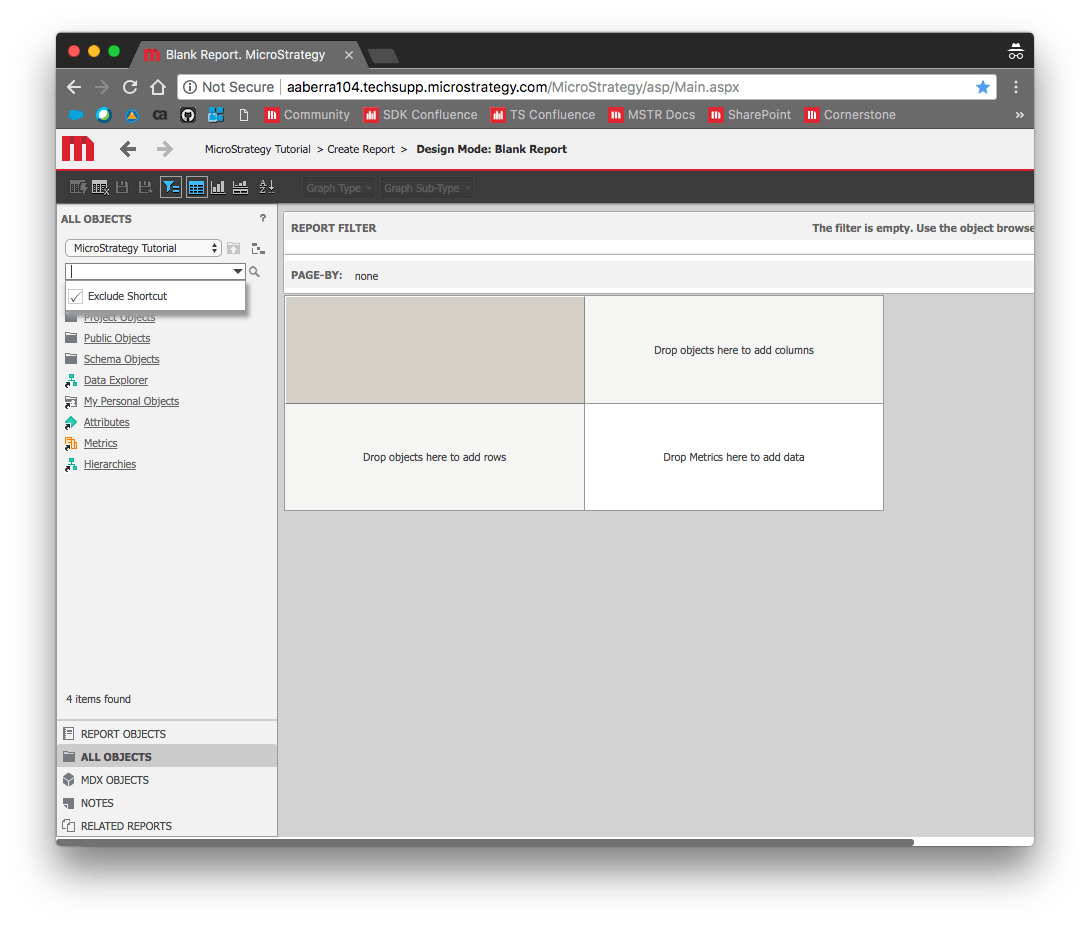This screenshot has height=926, width=1090.
Task: Click the browser address bar URL
Action: pos(513,87)
